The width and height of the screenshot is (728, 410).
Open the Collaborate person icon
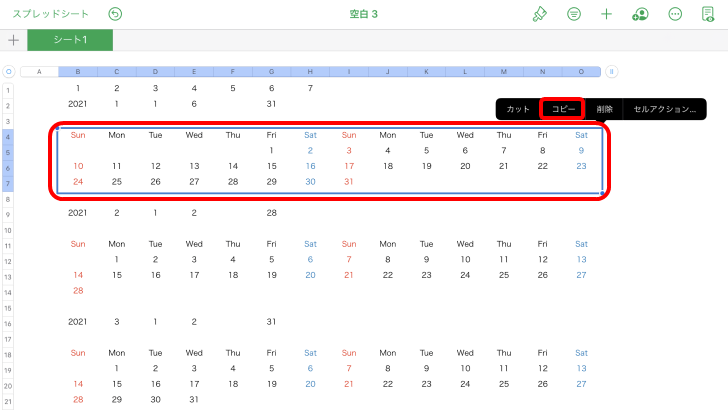(x=640, y=14)
